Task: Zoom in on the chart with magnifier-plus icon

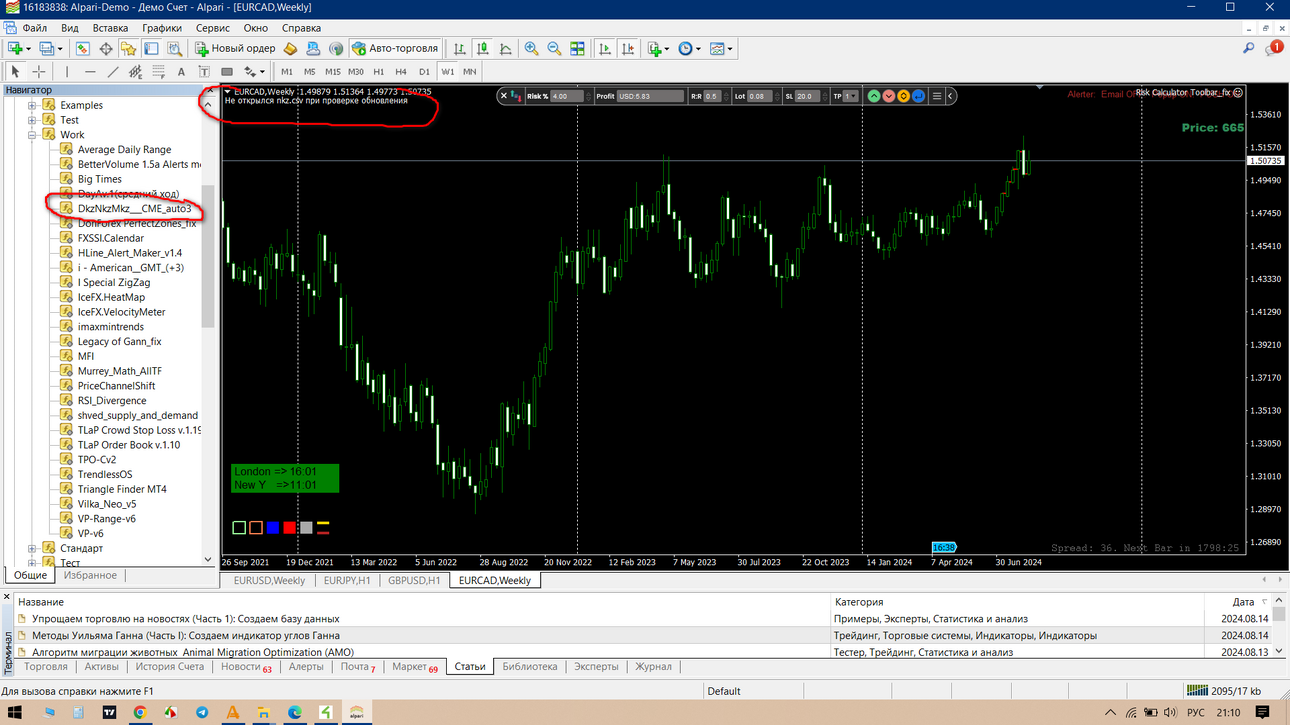Action: point(531,48)
